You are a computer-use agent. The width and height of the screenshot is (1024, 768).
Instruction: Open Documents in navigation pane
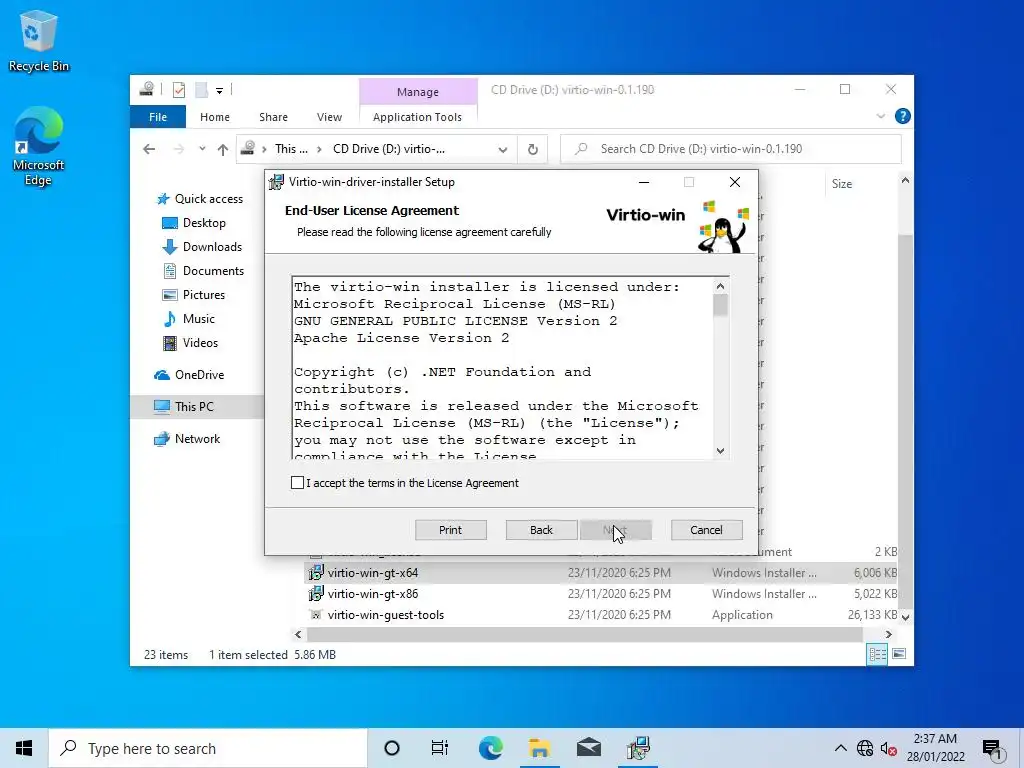point(203,271)
